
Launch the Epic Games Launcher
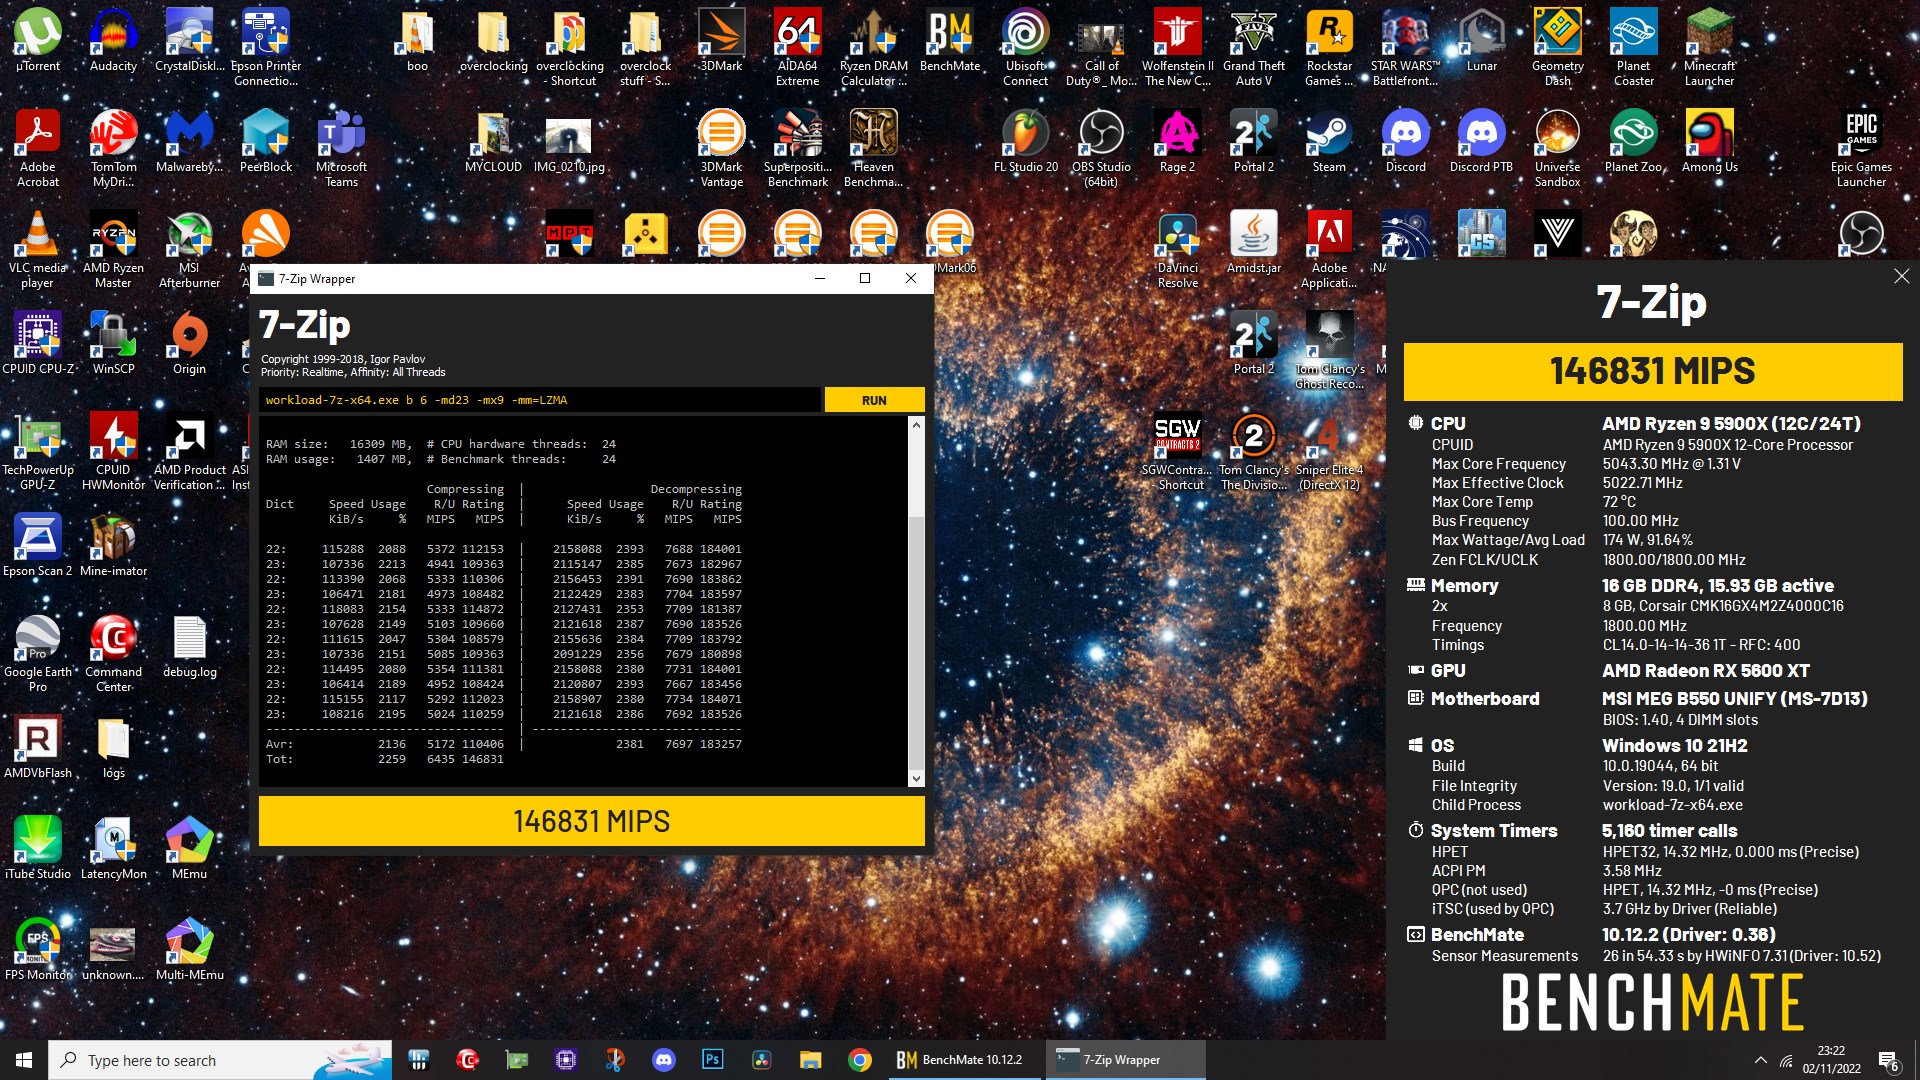pos(1861,148)
